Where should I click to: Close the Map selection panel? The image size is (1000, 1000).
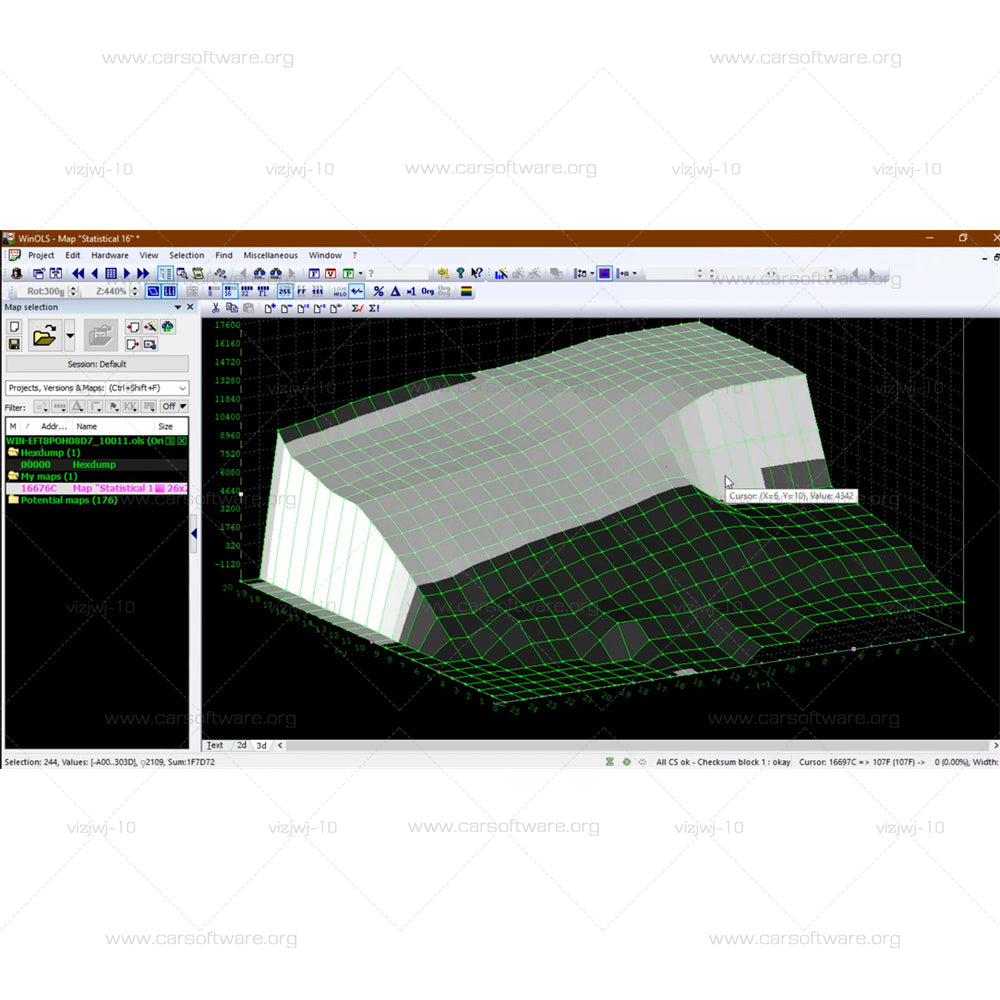point(190,307)
